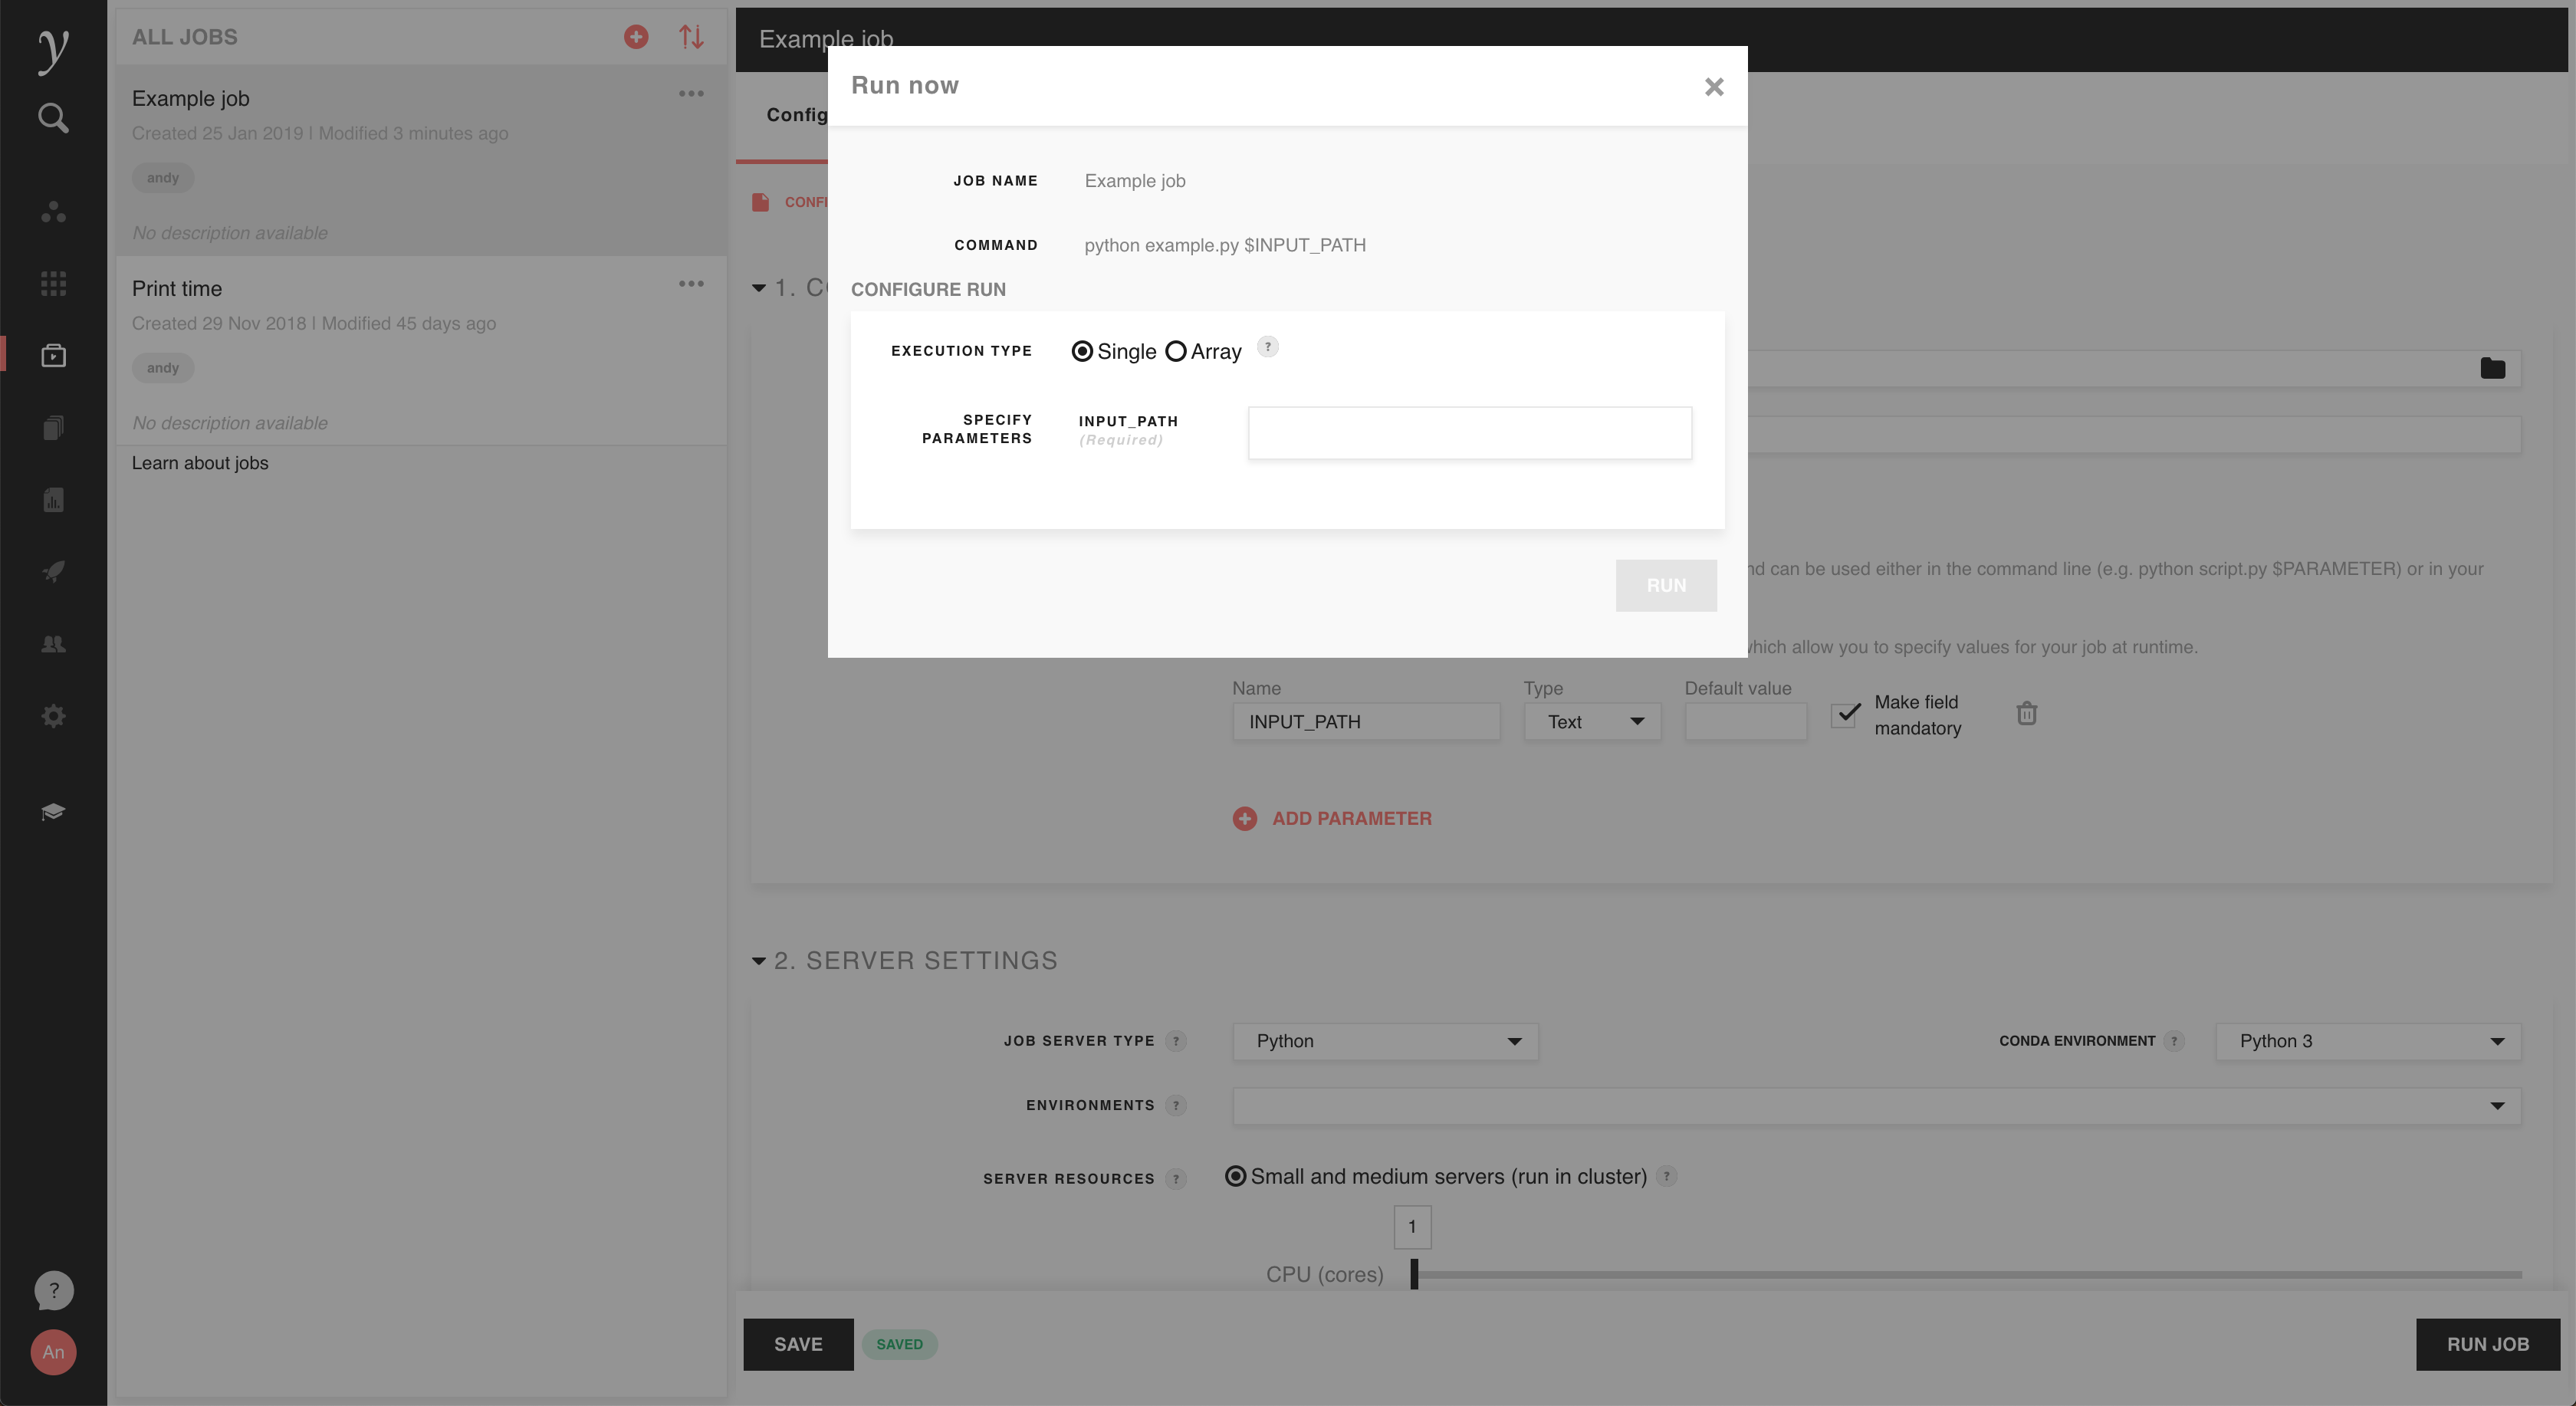2576x1406 pixels.
Task: Click the help question mark sidebar icon
Action: [x=54, y=1290]
